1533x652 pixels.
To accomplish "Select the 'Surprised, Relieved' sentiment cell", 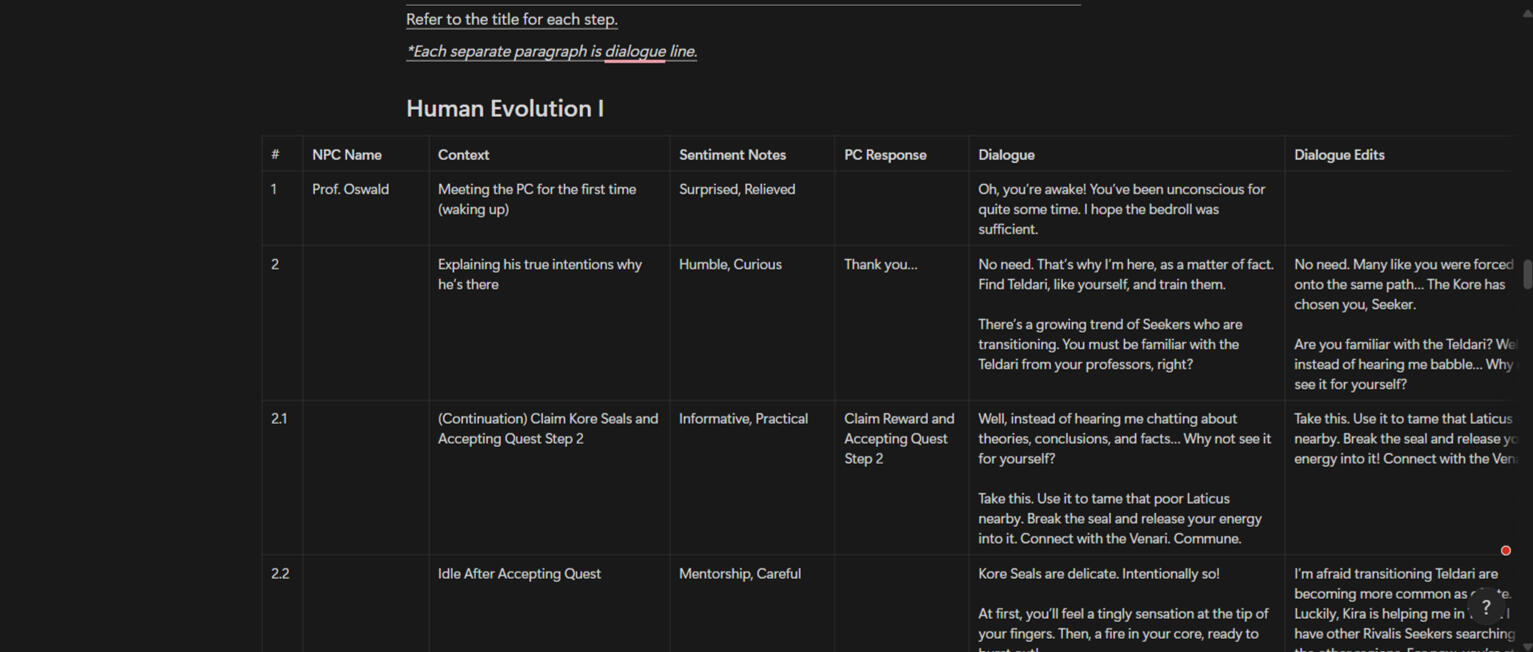I will point(737,190).
